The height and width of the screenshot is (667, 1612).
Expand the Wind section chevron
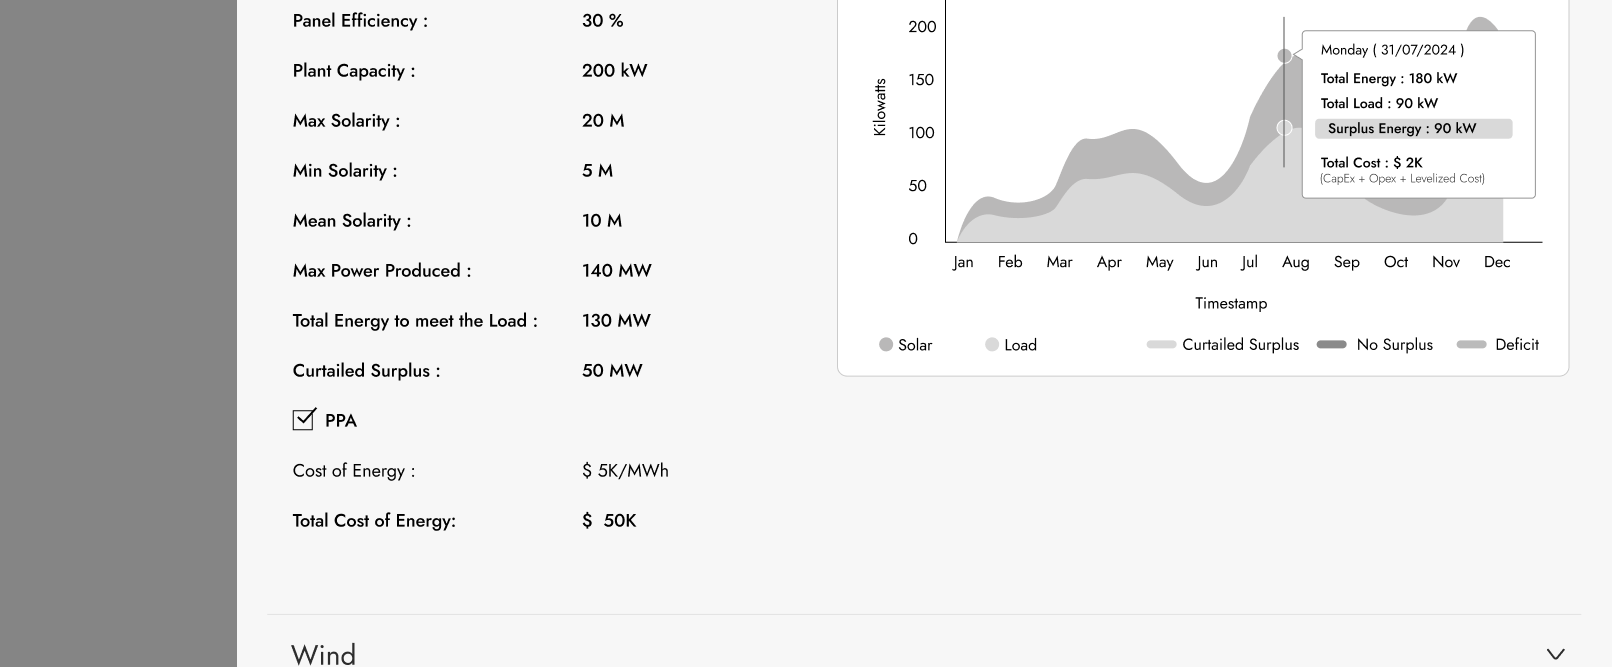1555,654
